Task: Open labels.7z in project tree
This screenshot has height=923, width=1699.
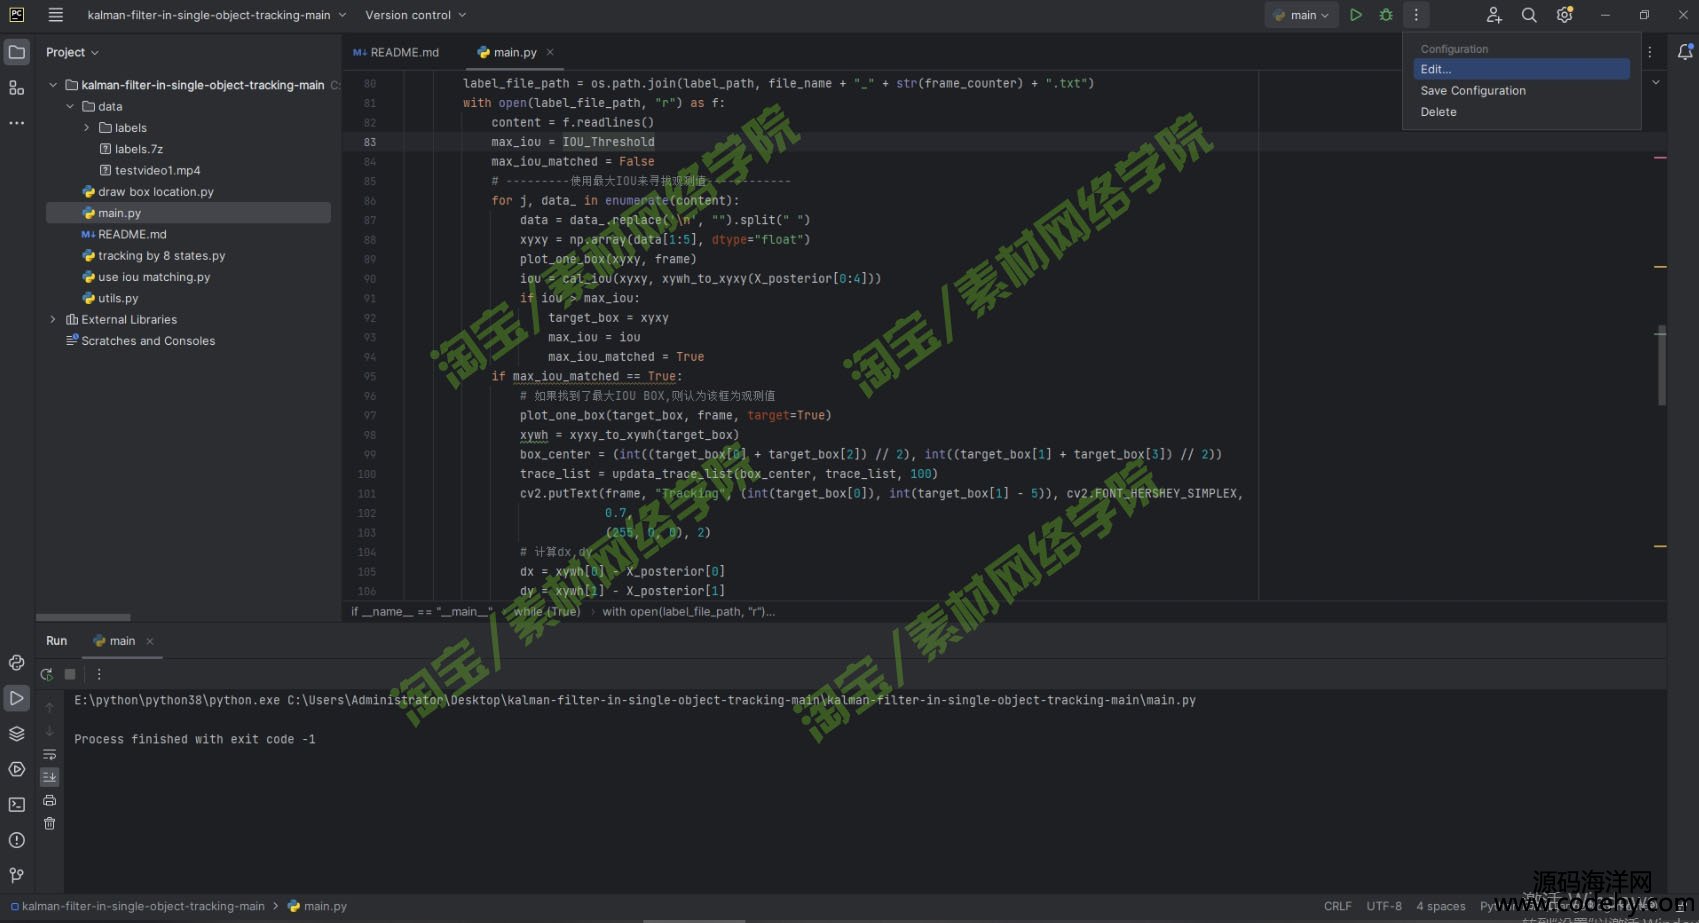Action: point(139,149)
